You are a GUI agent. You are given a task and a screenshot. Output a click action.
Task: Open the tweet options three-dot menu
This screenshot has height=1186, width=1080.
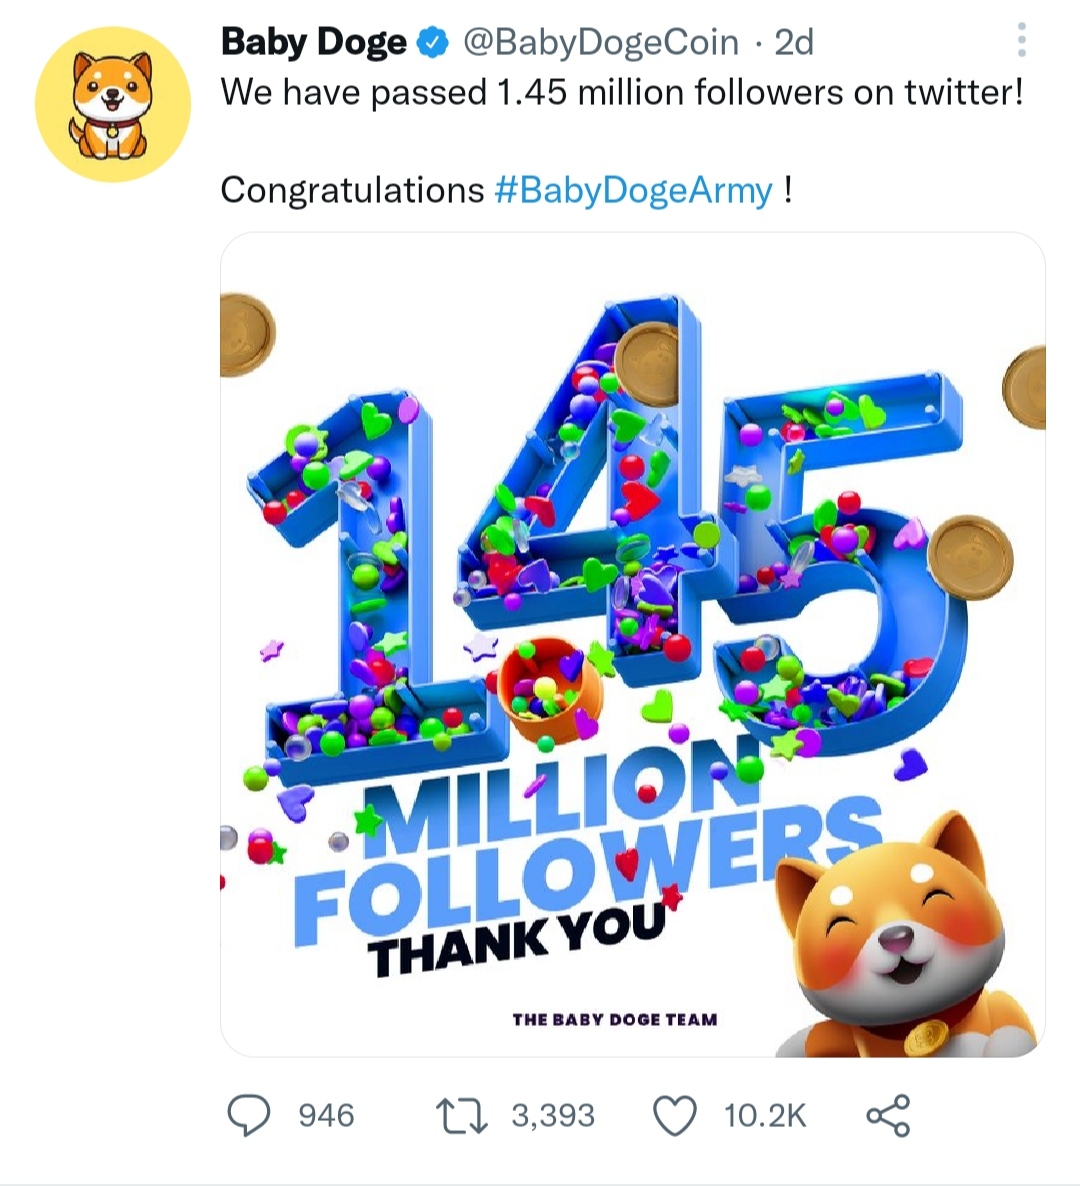(1021, 38)
